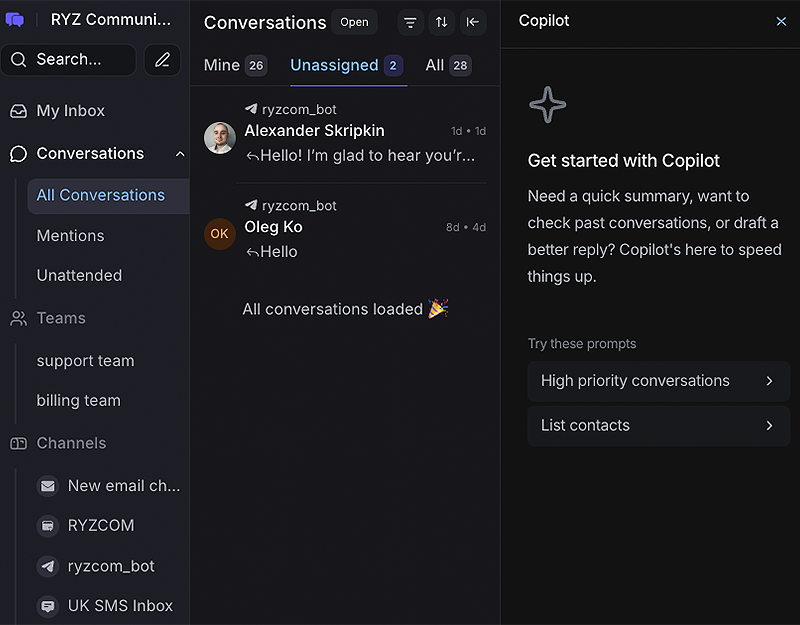Expand the Teams section
The height and width of the screenshot is (625, 800).
click(60, 317)
